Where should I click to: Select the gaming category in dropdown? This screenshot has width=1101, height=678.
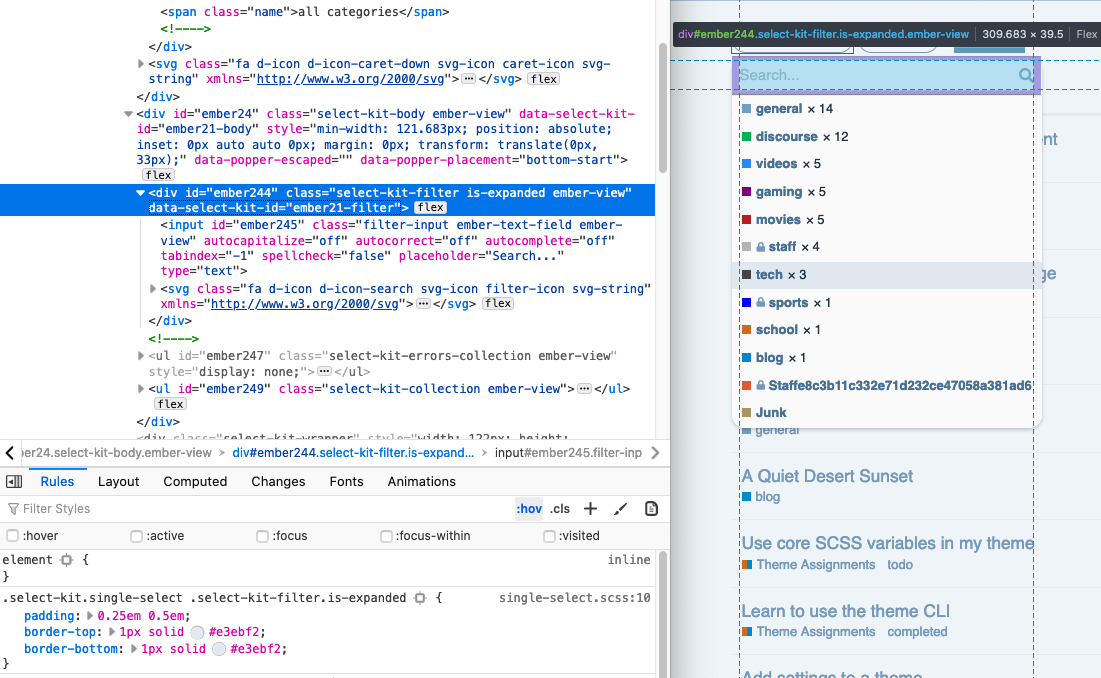pyautogui.click(x=779, y=191)
